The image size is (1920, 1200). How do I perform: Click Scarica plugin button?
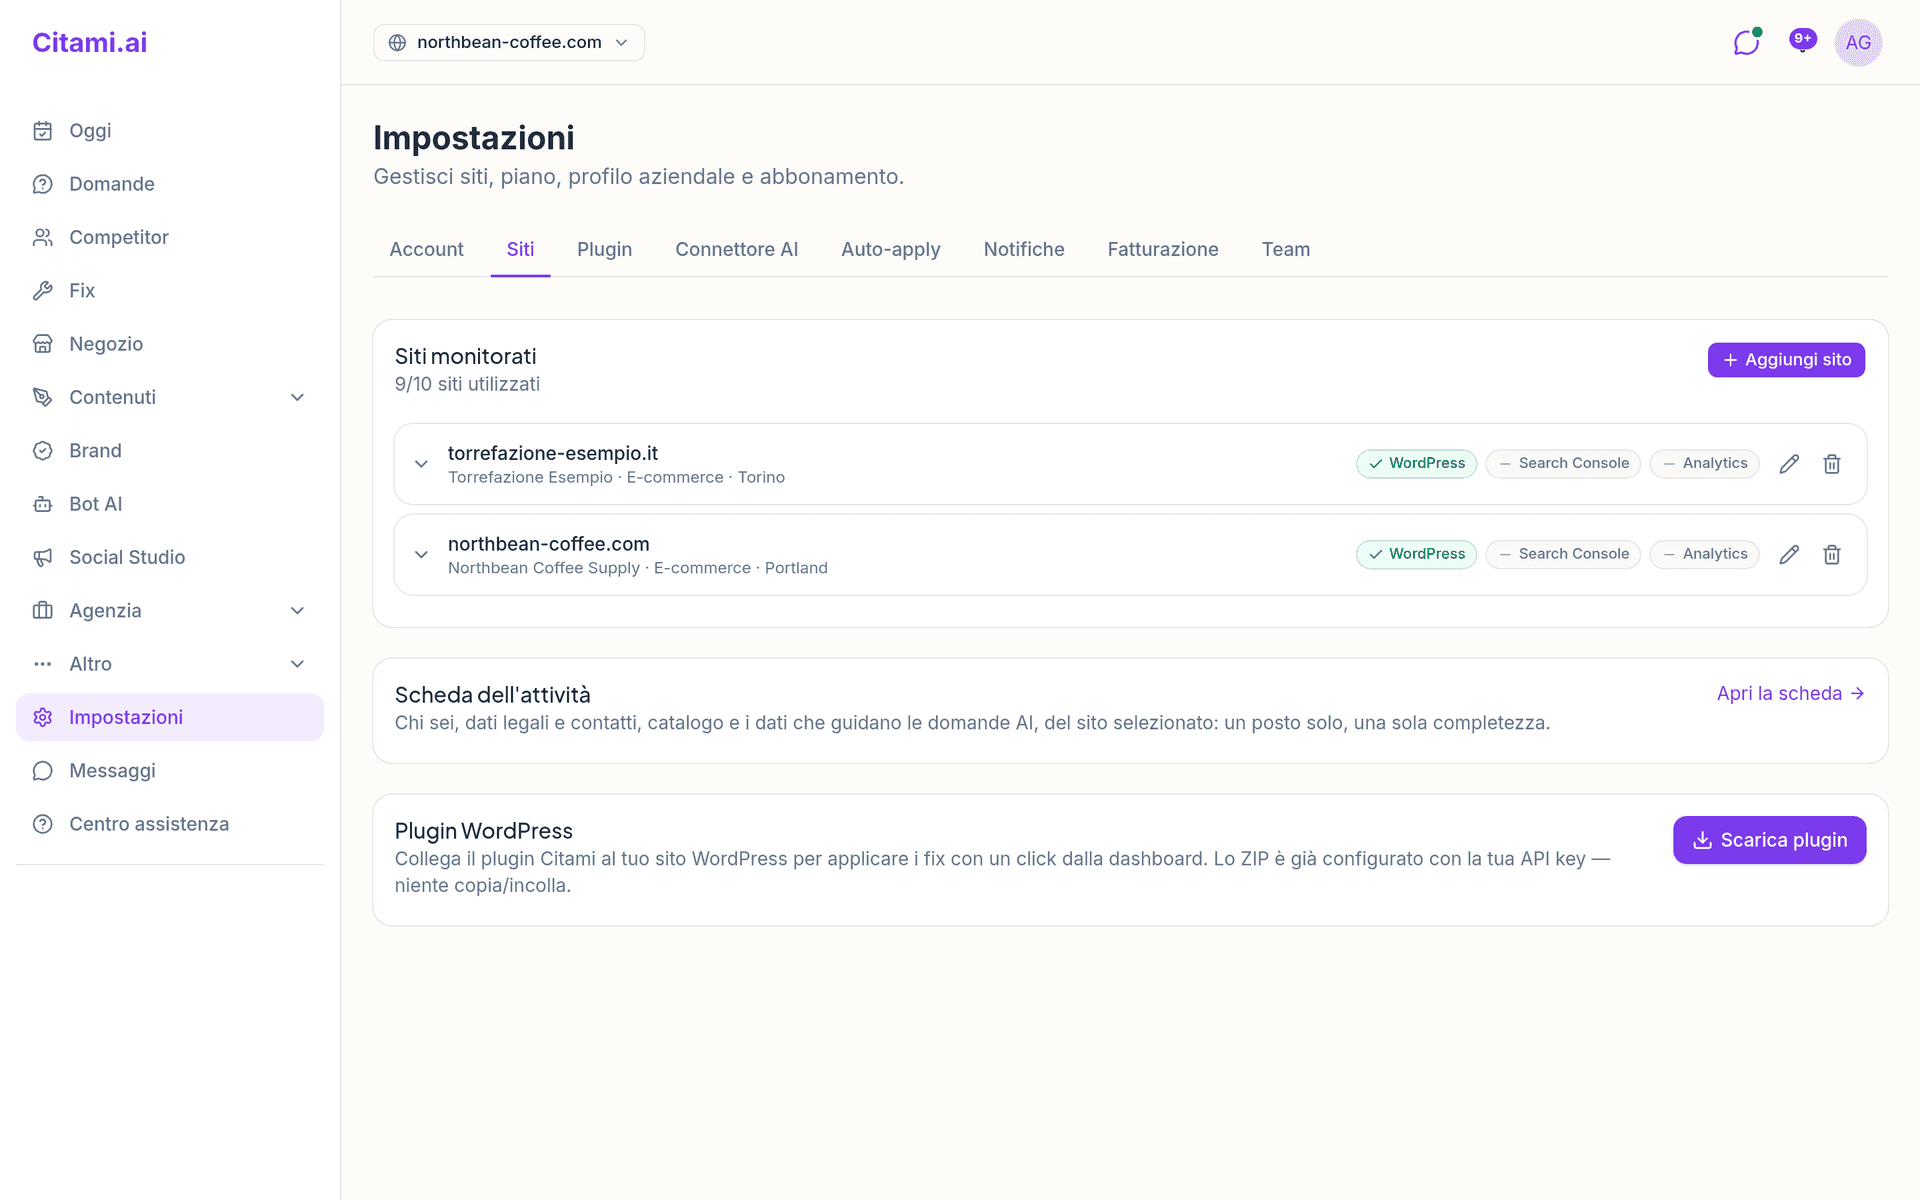point(1769,840)
